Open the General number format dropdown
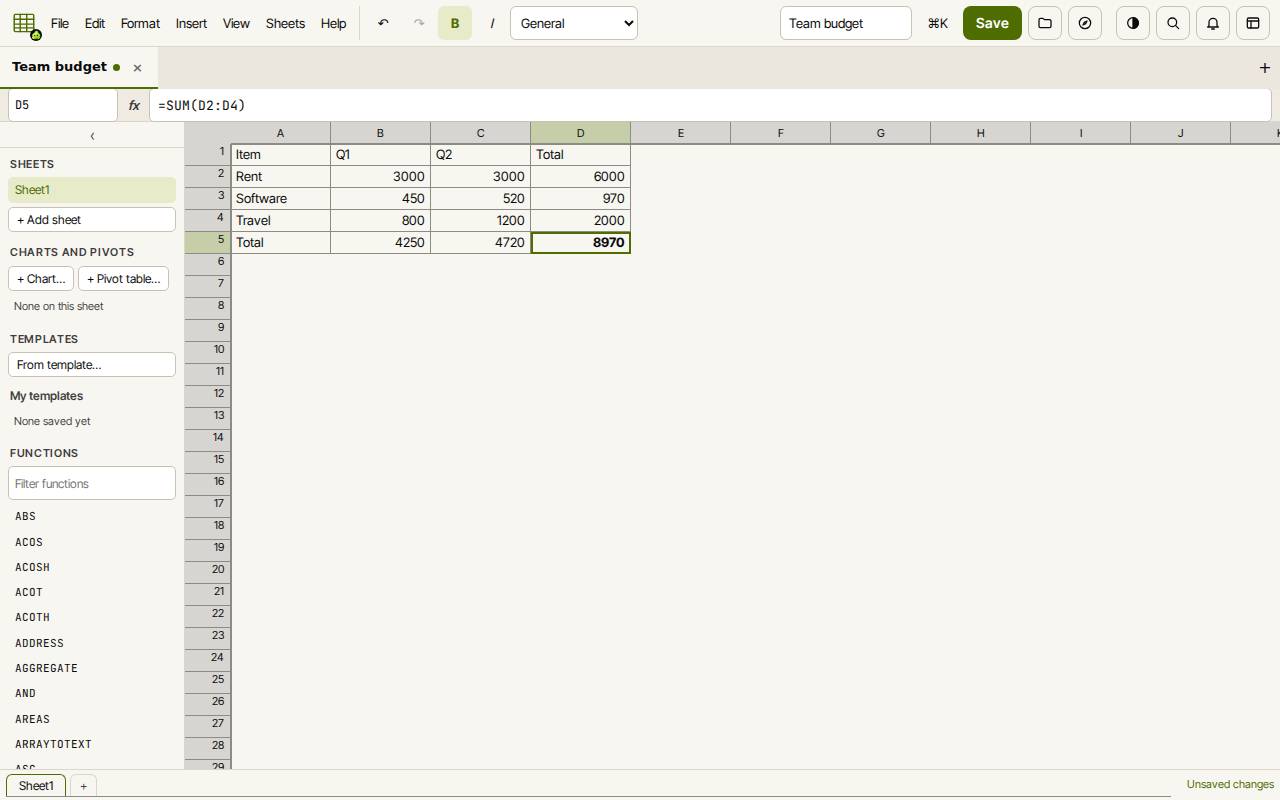This screenshot has height=800, width=1280. 574,23
